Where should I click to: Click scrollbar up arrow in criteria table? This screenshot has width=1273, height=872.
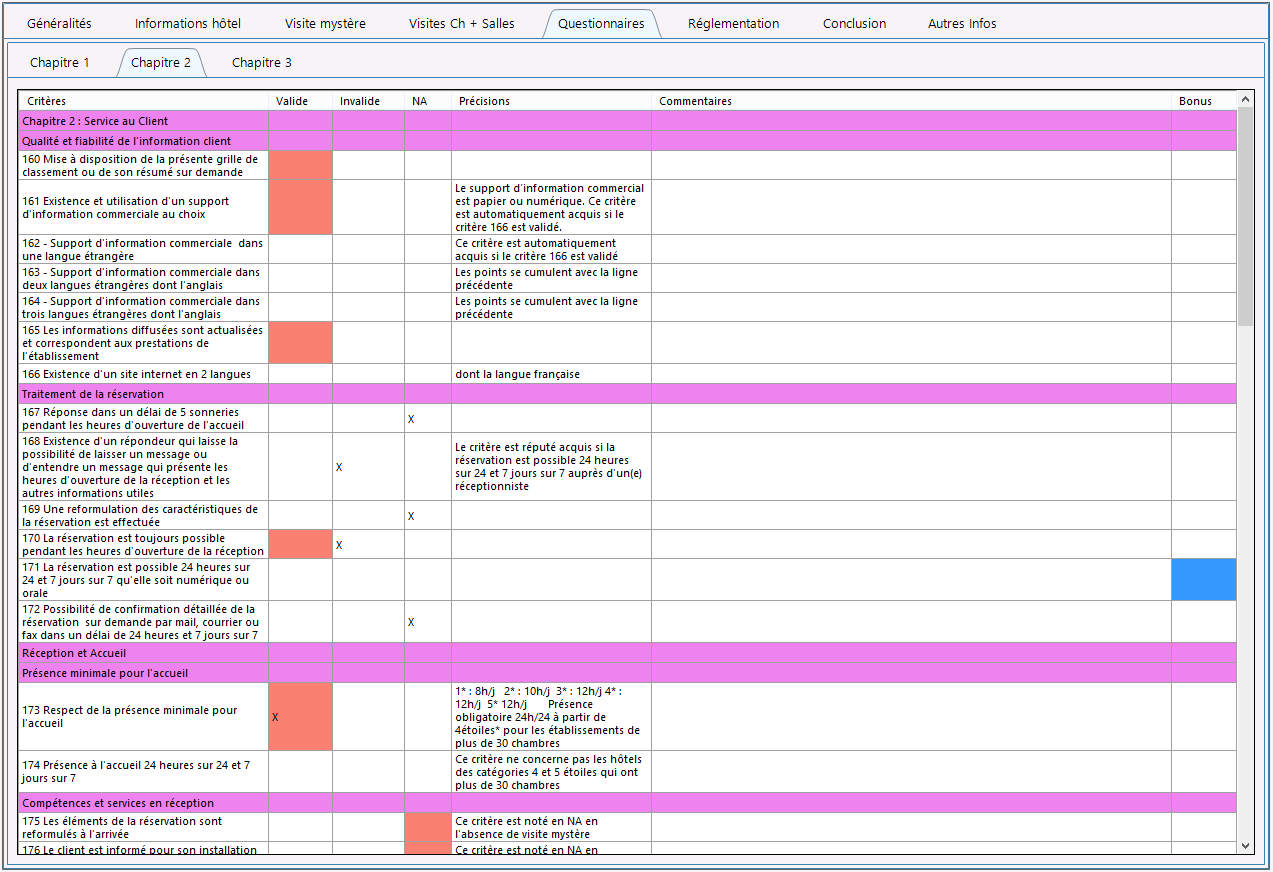tap(1245, 99)
